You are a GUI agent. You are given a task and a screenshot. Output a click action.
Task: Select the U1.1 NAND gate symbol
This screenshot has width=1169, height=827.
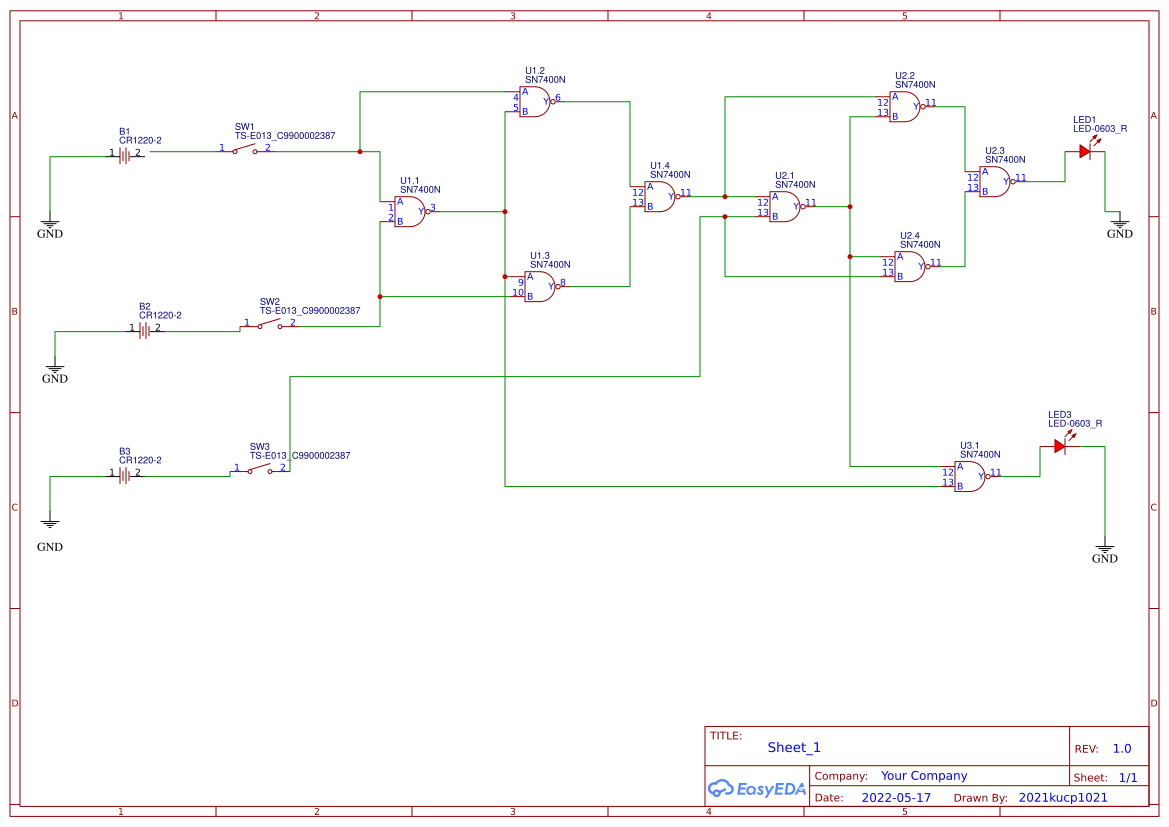[x=409, y=212]
